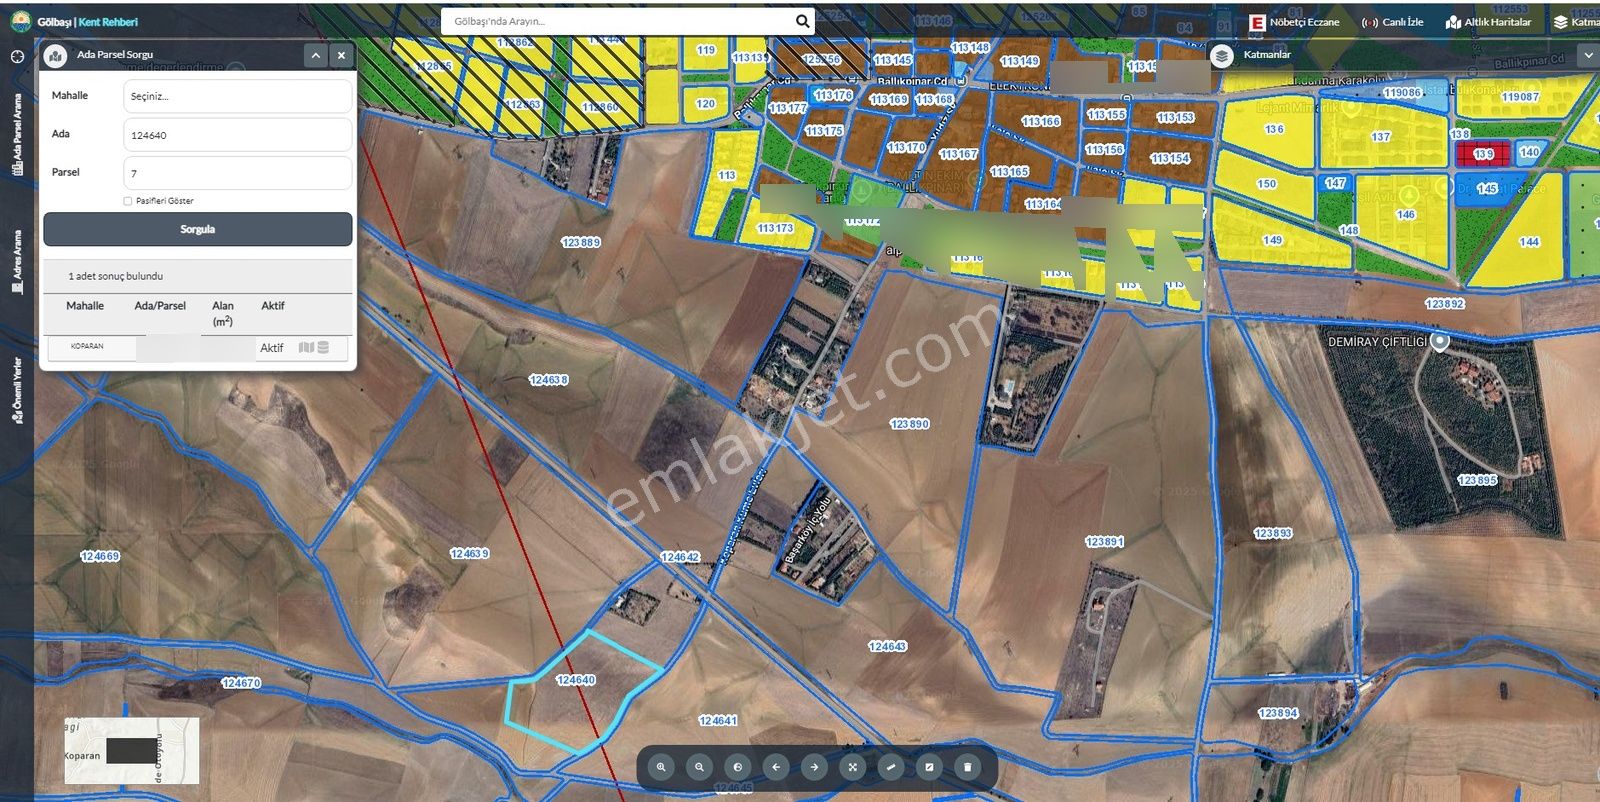Viewport: 1600px width, 802px height.
Task: Select the ruler measurement tool
Action: point(891,767)
